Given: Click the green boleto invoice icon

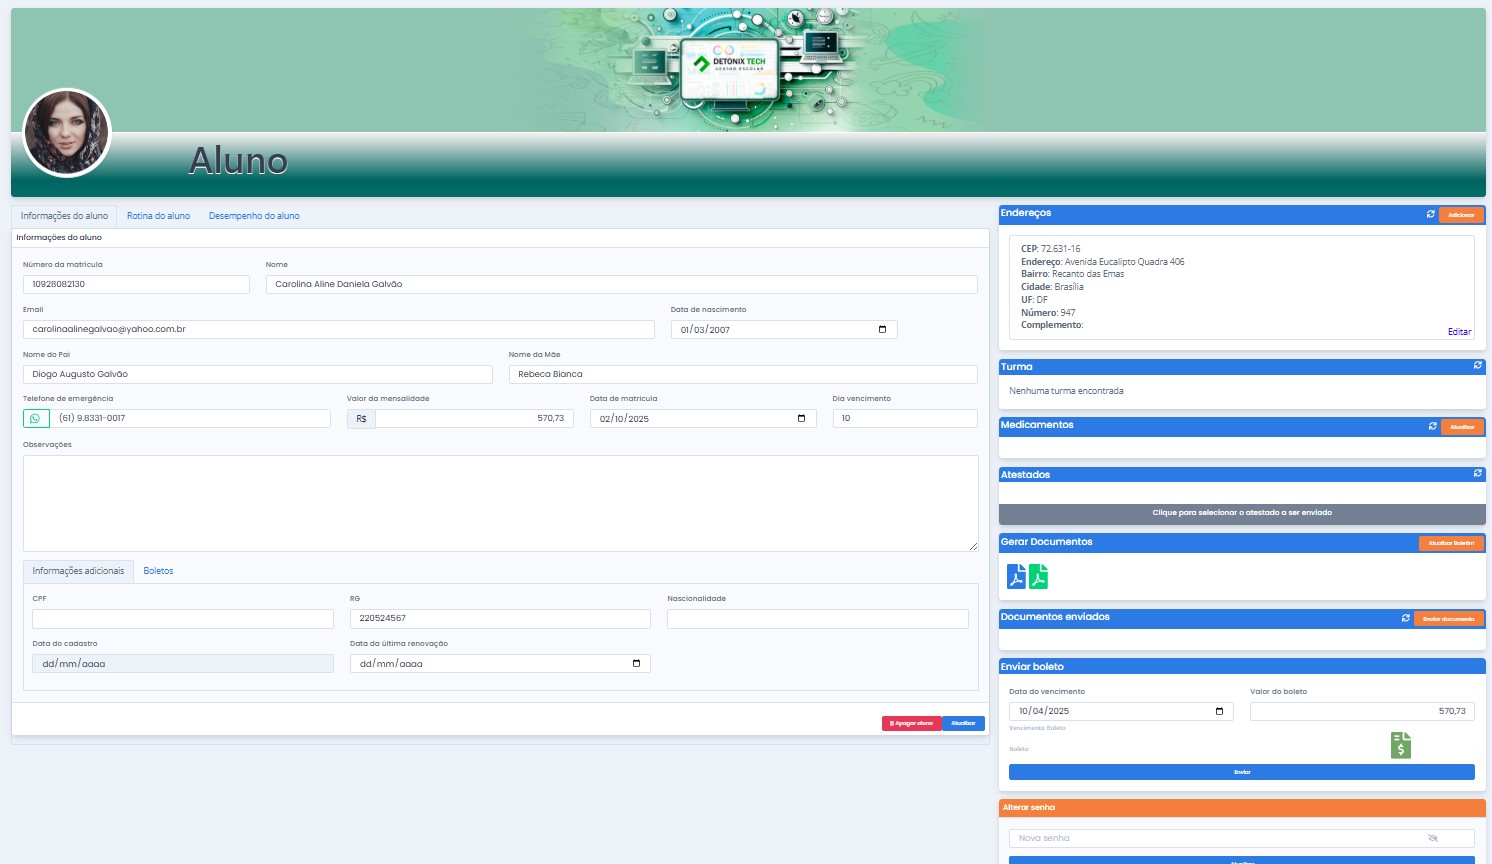Looking at the screenshot, I should [x=1401, y=745].
